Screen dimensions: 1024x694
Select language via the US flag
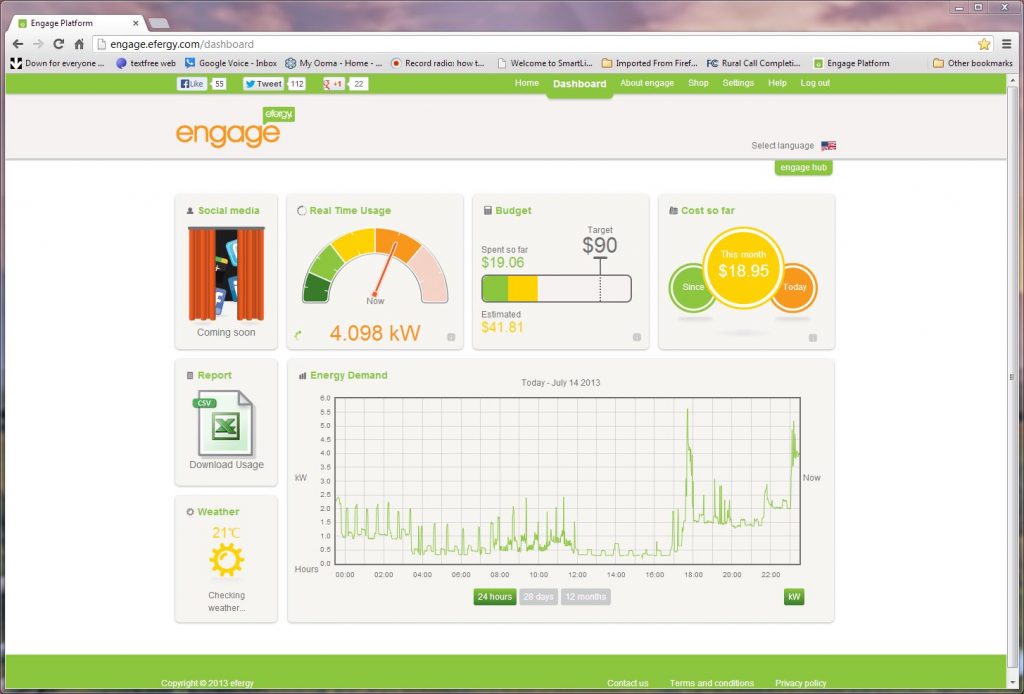coord(829,146)
